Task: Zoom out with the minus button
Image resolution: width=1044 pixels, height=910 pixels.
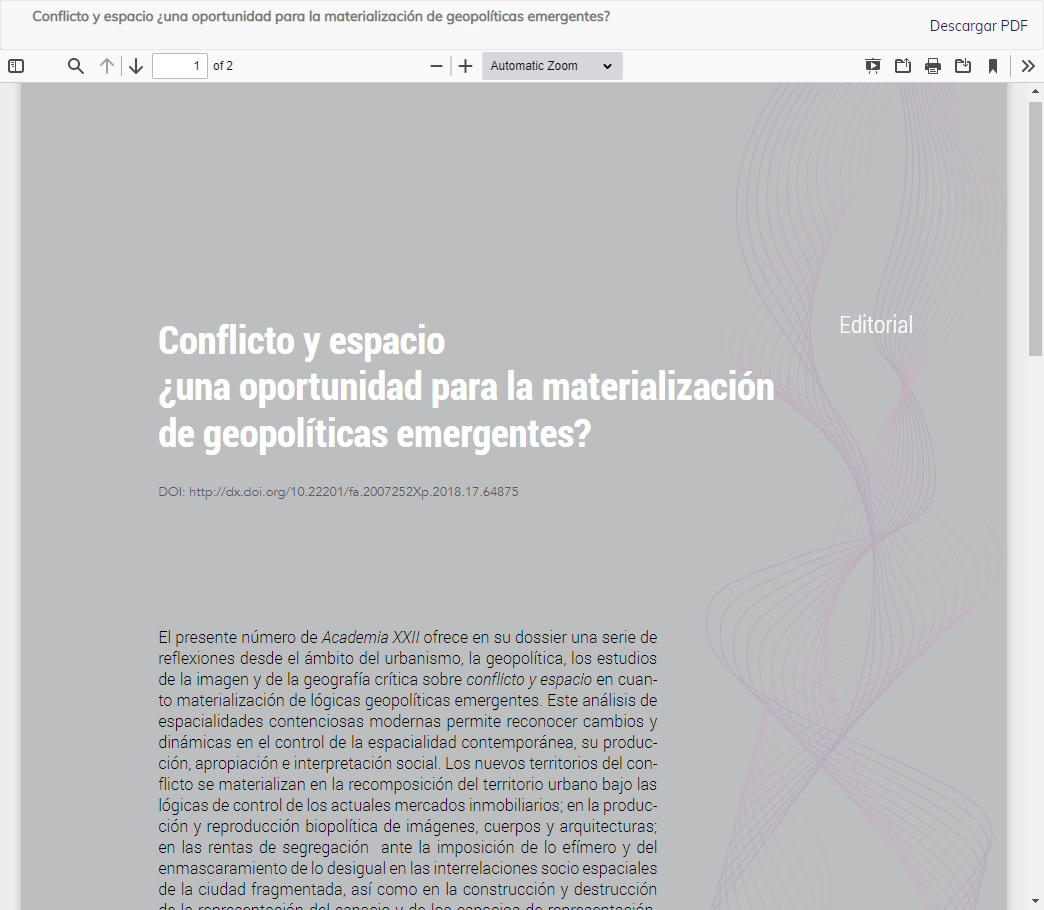Action: (436, 66)
